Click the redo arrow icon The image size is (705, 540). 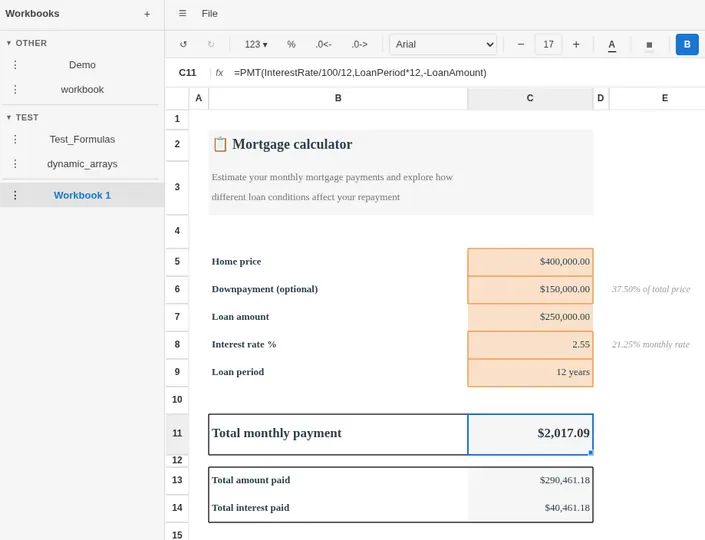click(x=211, y=44)
